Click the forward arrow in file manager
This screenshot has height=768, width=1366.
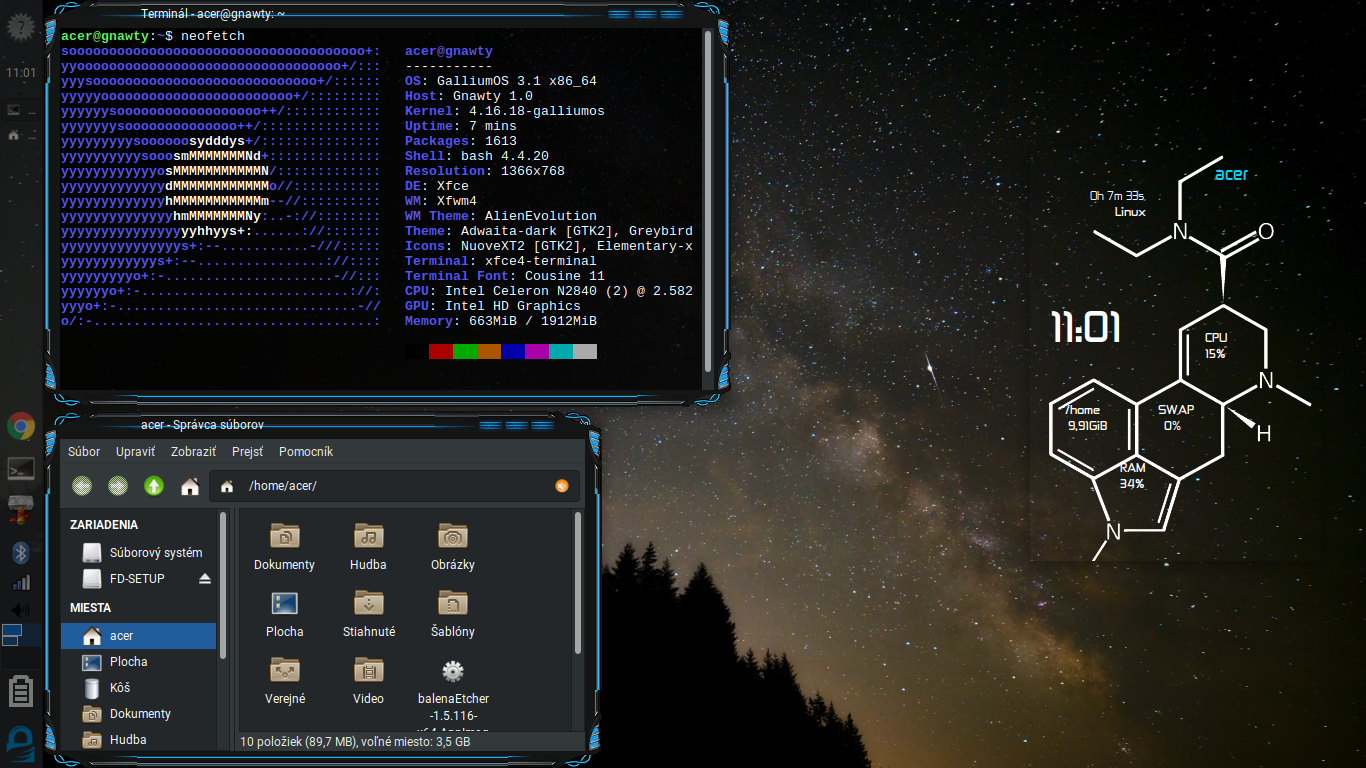click(x=118, y=486)
